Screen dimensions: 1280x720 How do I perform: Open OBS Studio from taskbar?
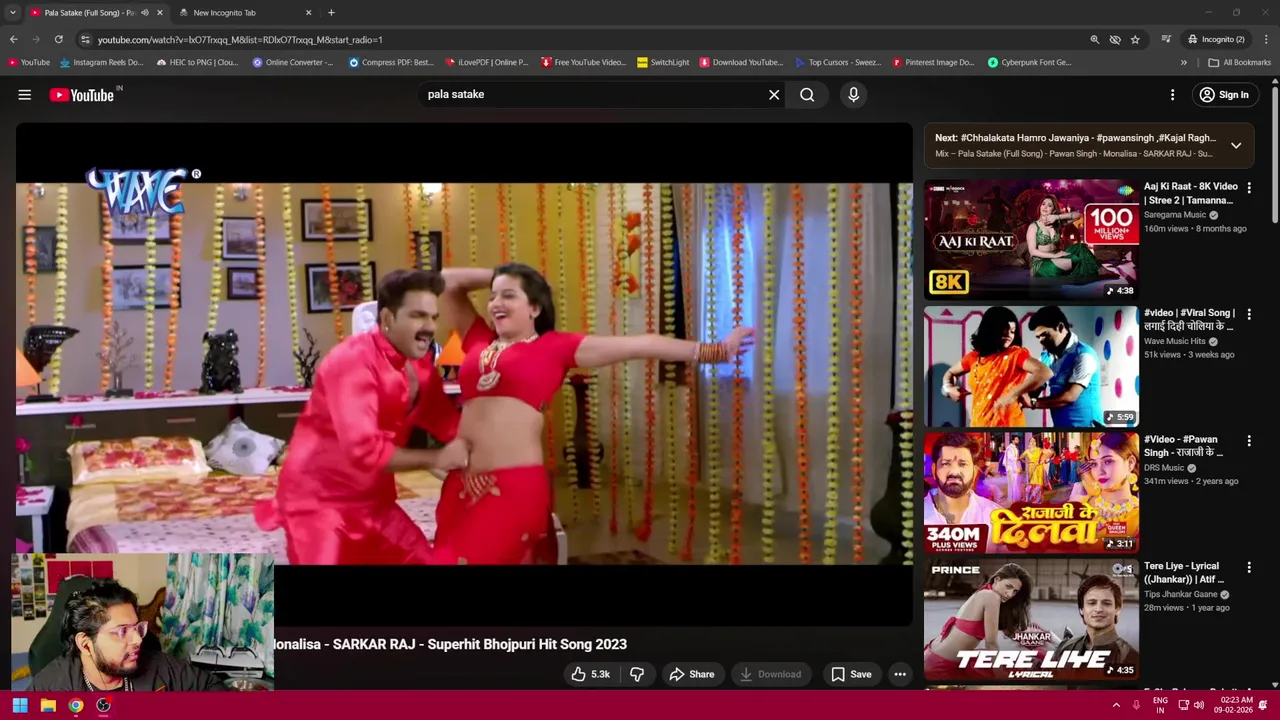click(x=103, y=705)
